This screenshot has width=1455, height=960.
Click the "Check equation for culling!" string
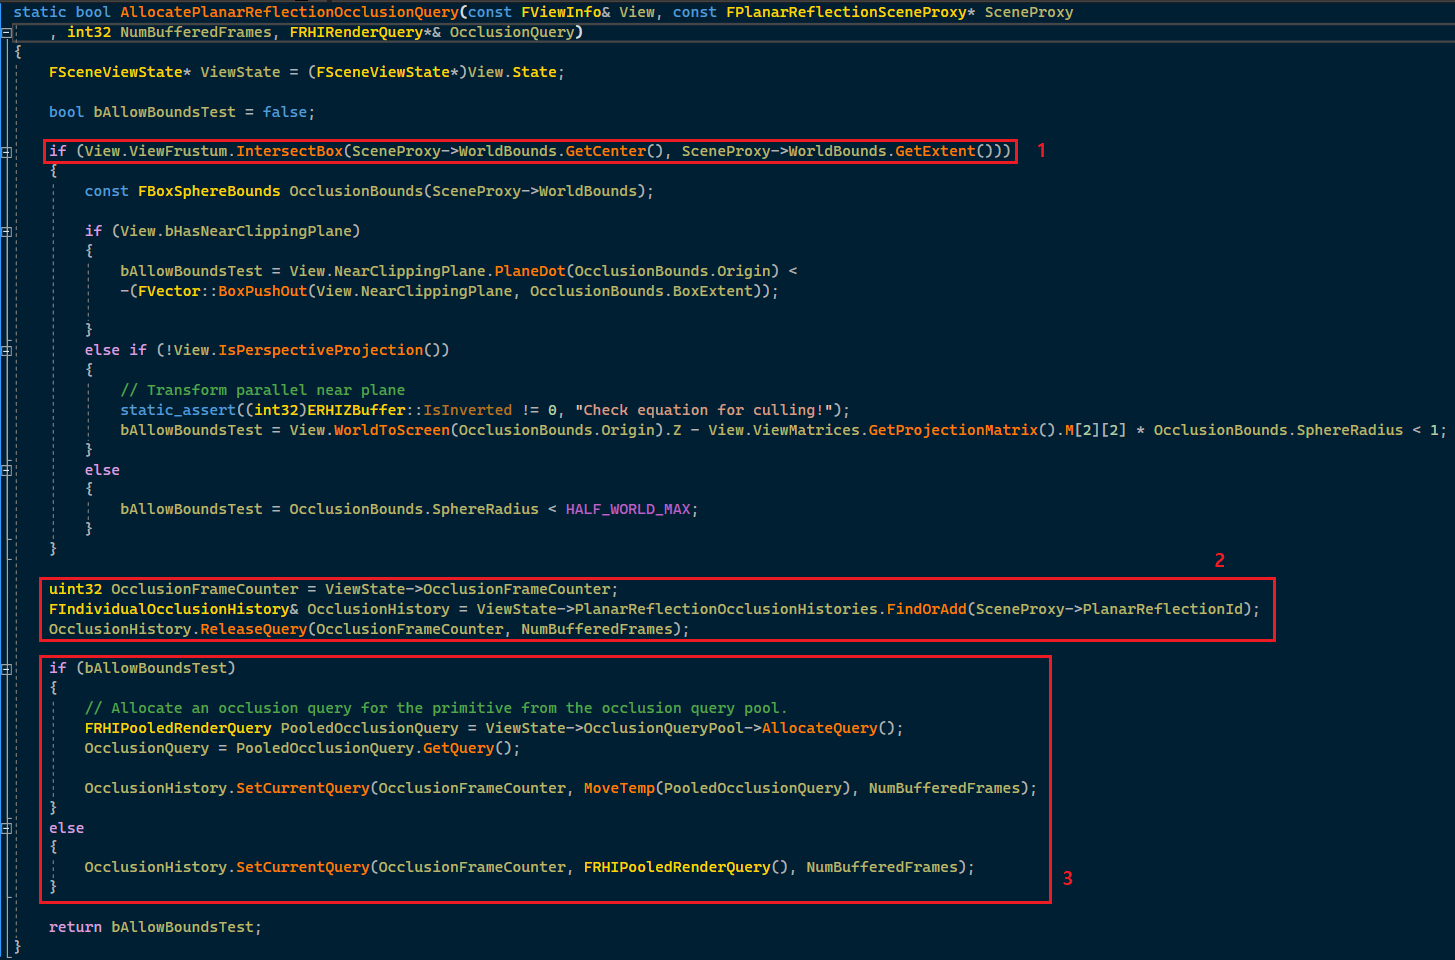(704, 410)
